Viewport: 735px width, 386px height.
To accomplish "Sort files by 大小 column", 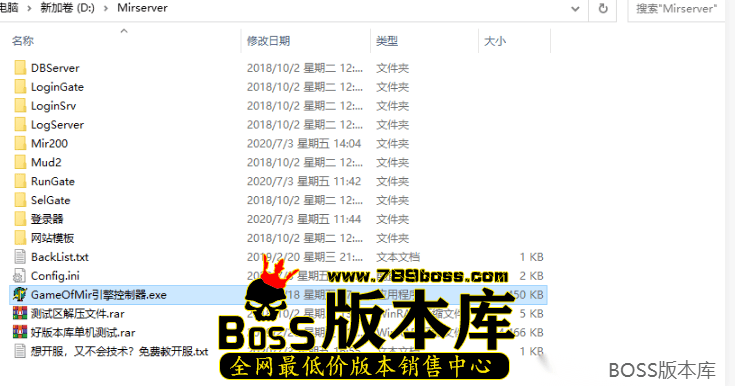I will (495, 41).
